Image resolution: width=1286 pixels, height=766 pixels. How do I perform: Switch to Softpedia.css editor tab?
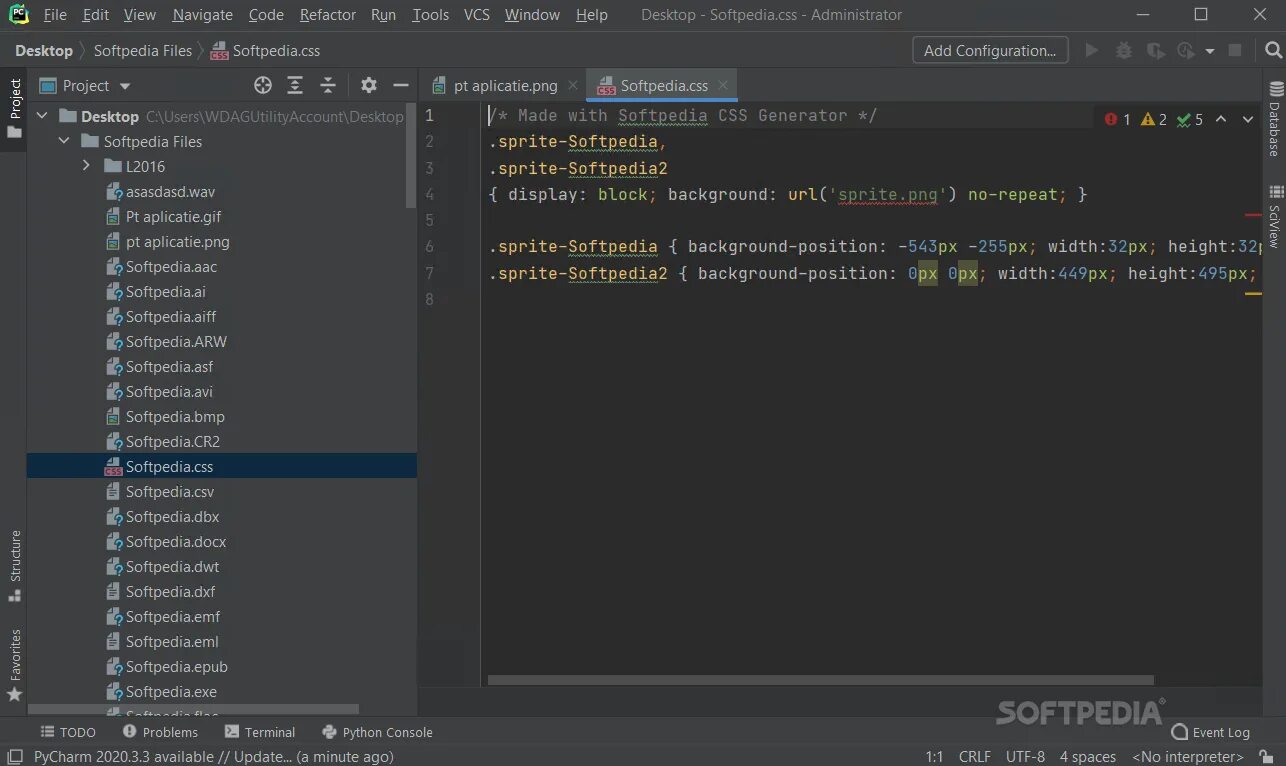662,85
